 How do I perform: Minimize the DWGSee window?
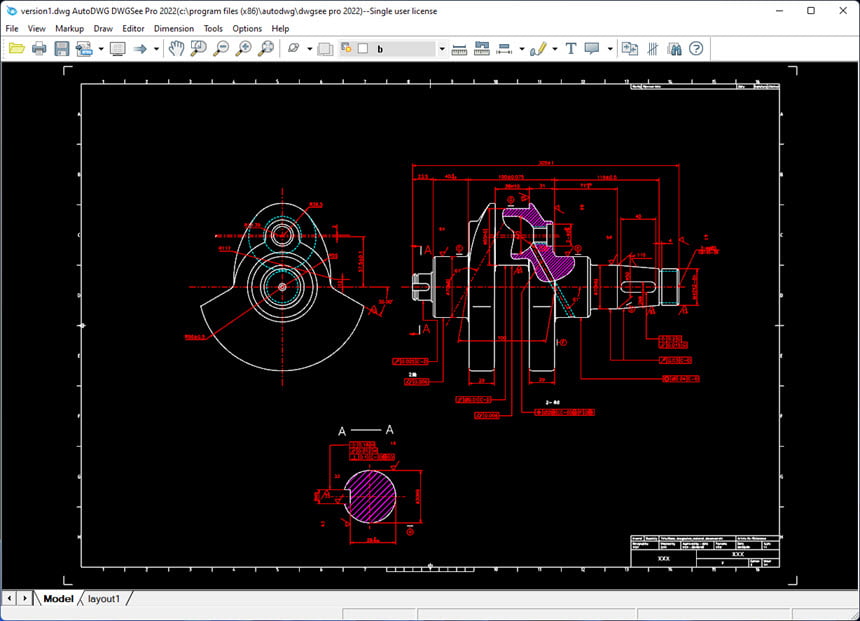coord(779,10)
